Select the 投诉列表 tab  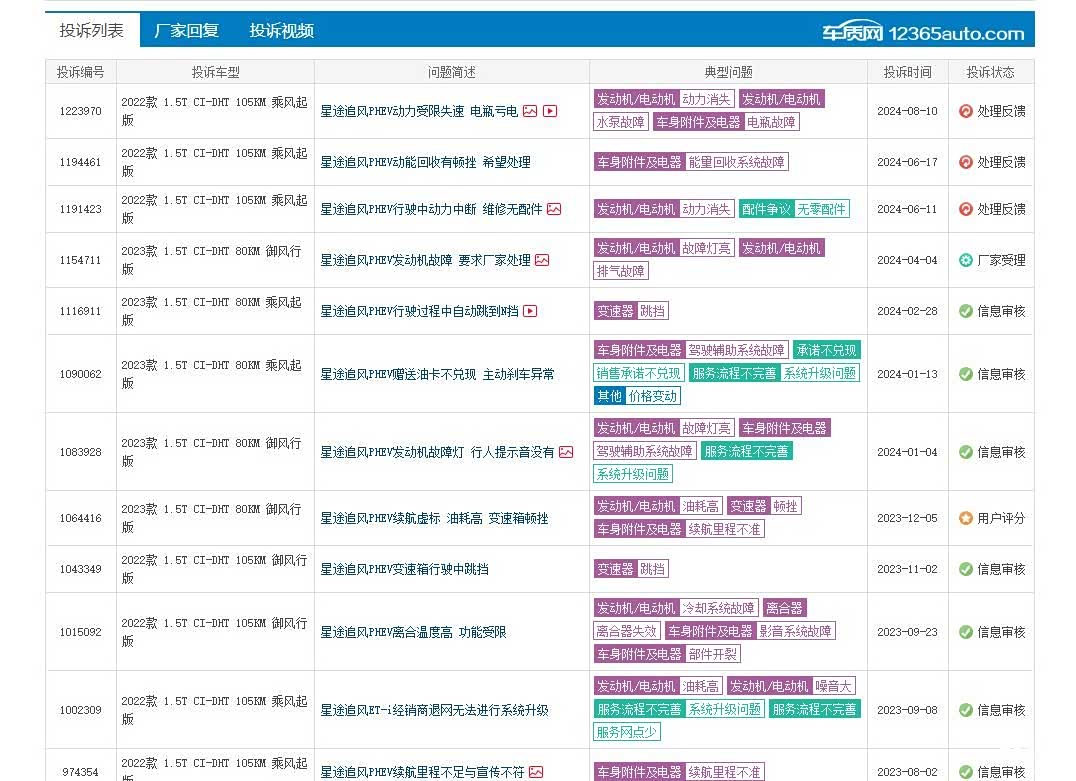[92, 31]
